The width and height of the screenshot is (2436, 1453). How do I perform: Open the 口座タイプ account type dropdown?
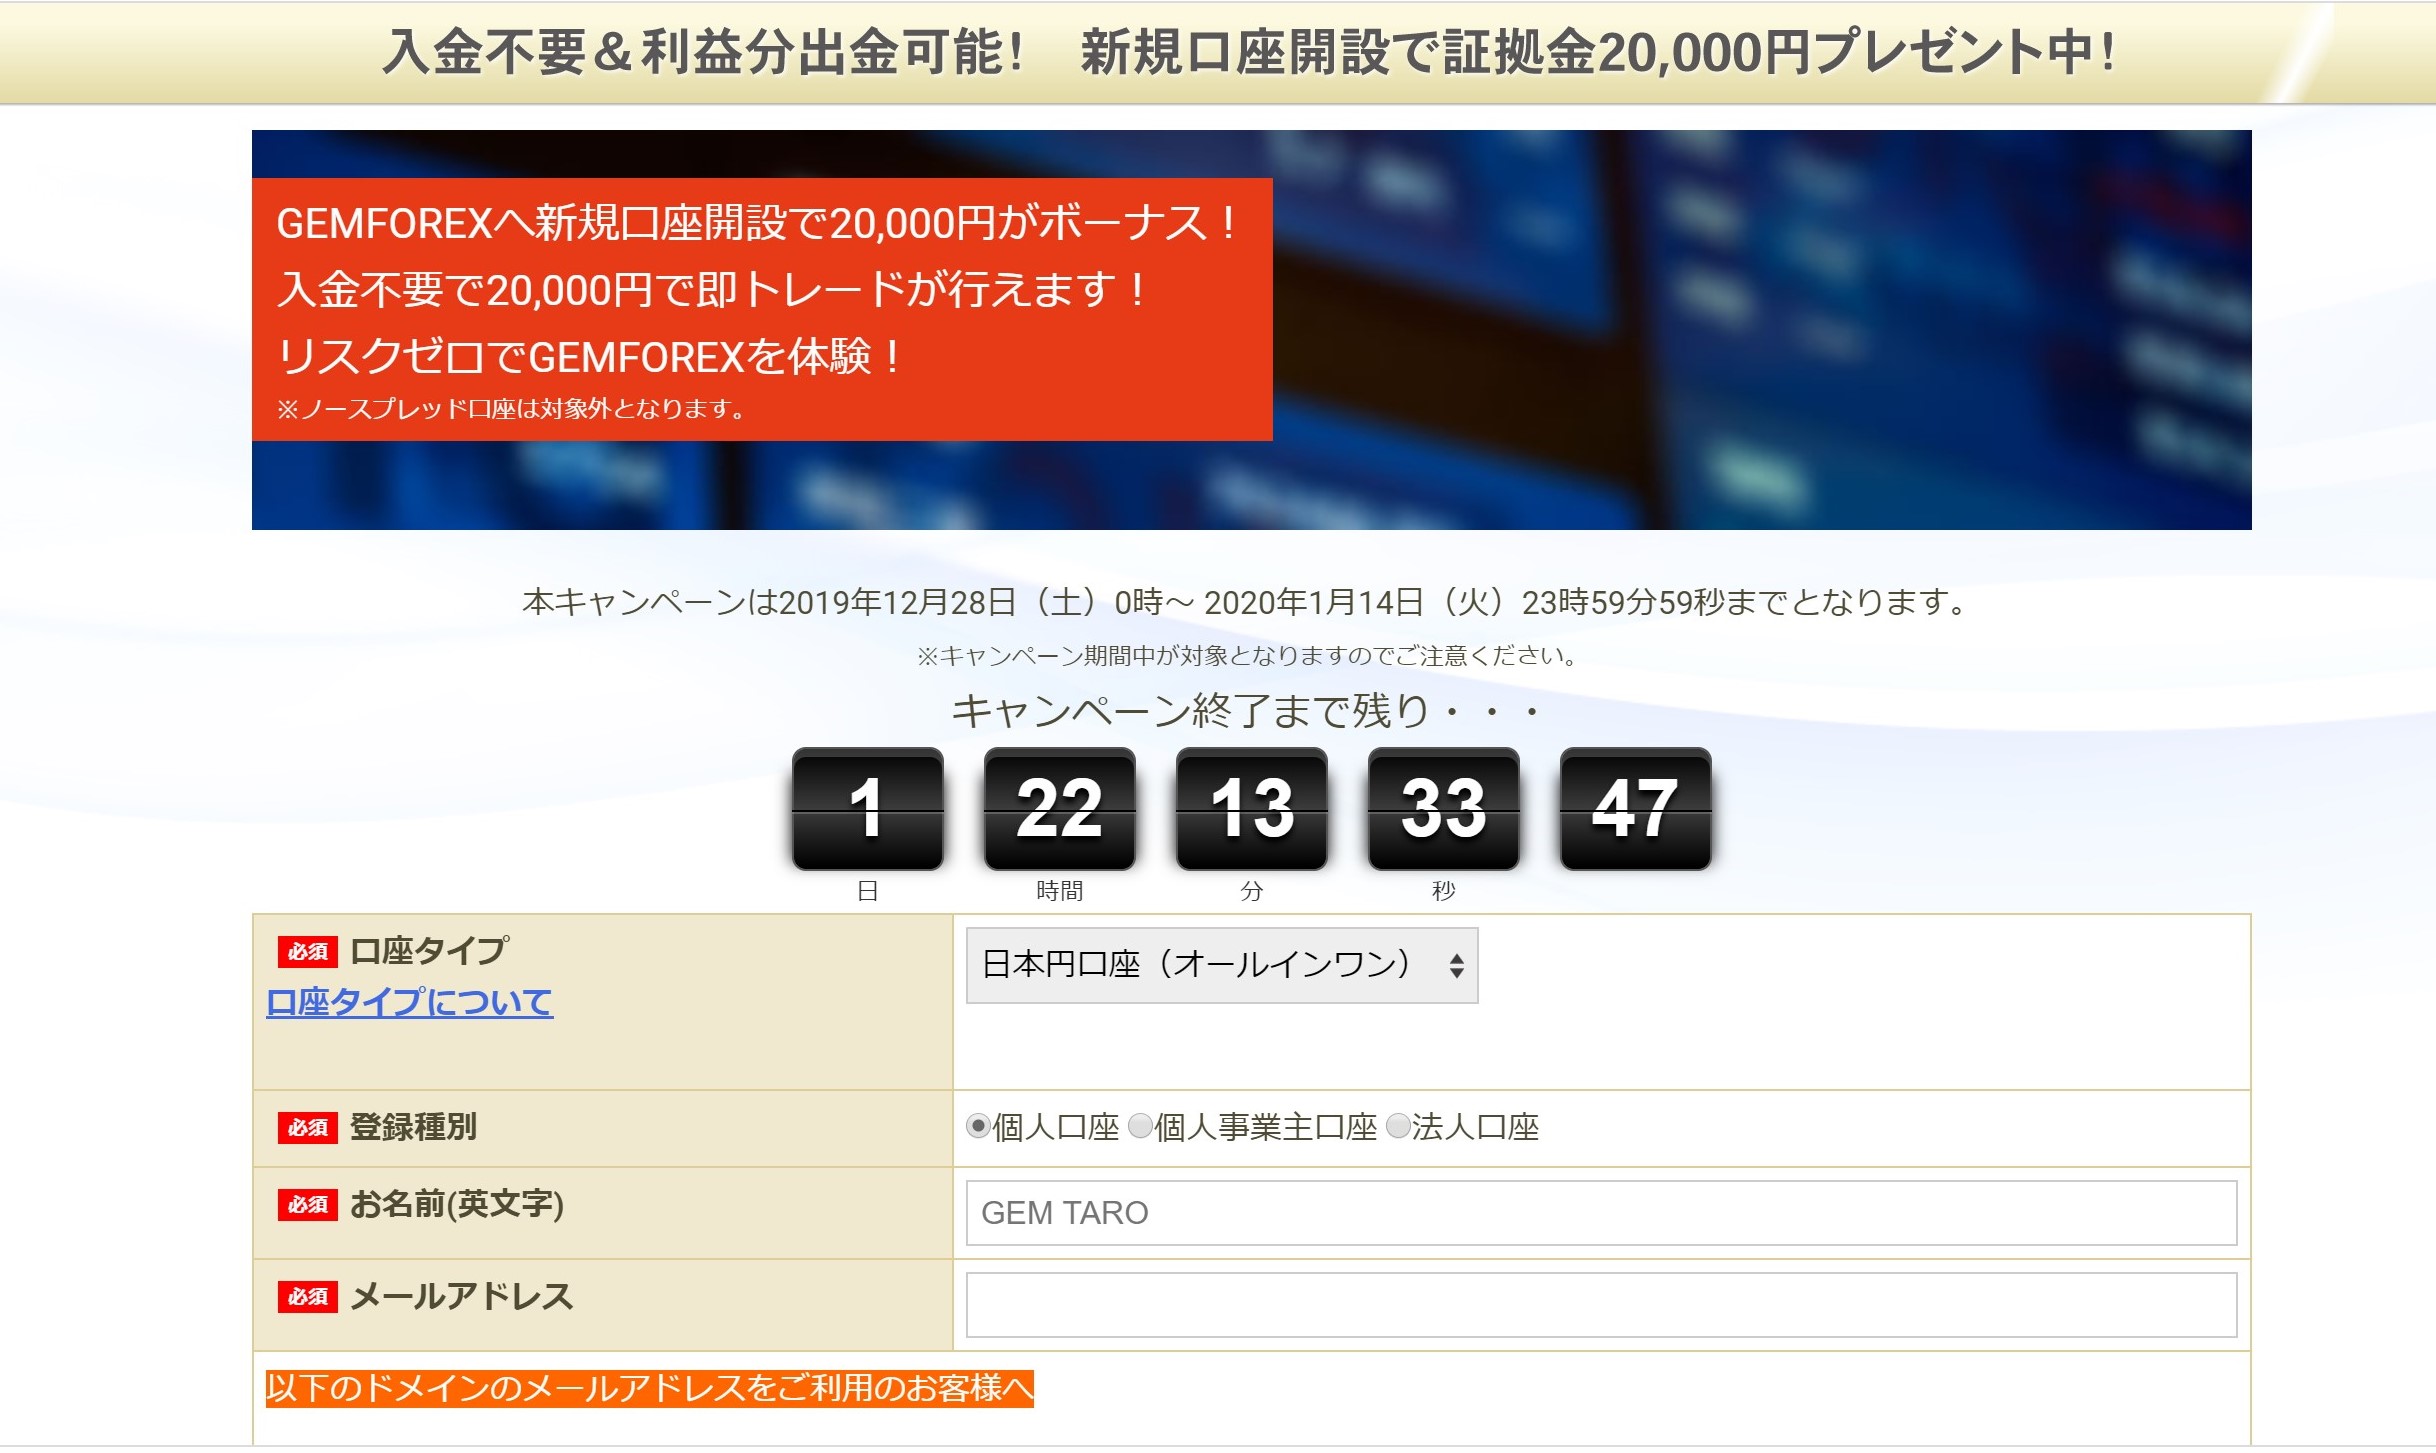tap(1221, 965)
